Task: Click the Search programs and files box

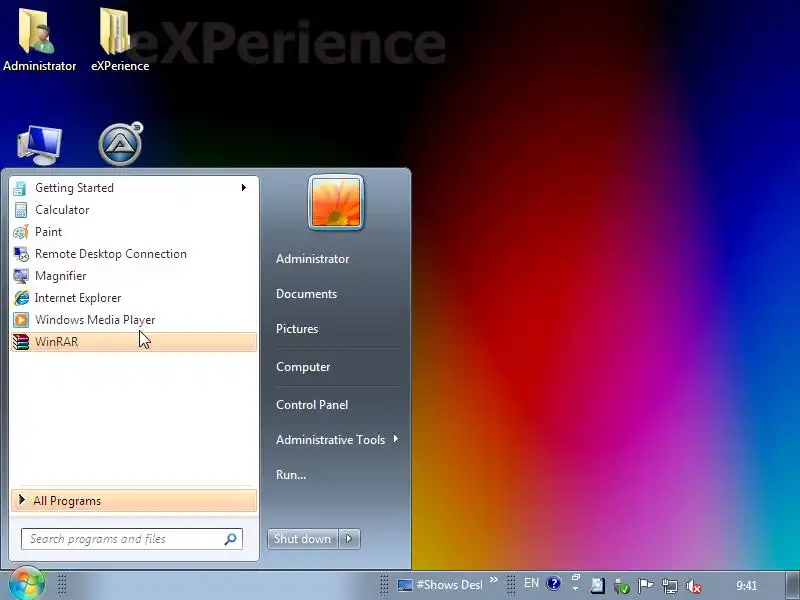Action: 132,539
